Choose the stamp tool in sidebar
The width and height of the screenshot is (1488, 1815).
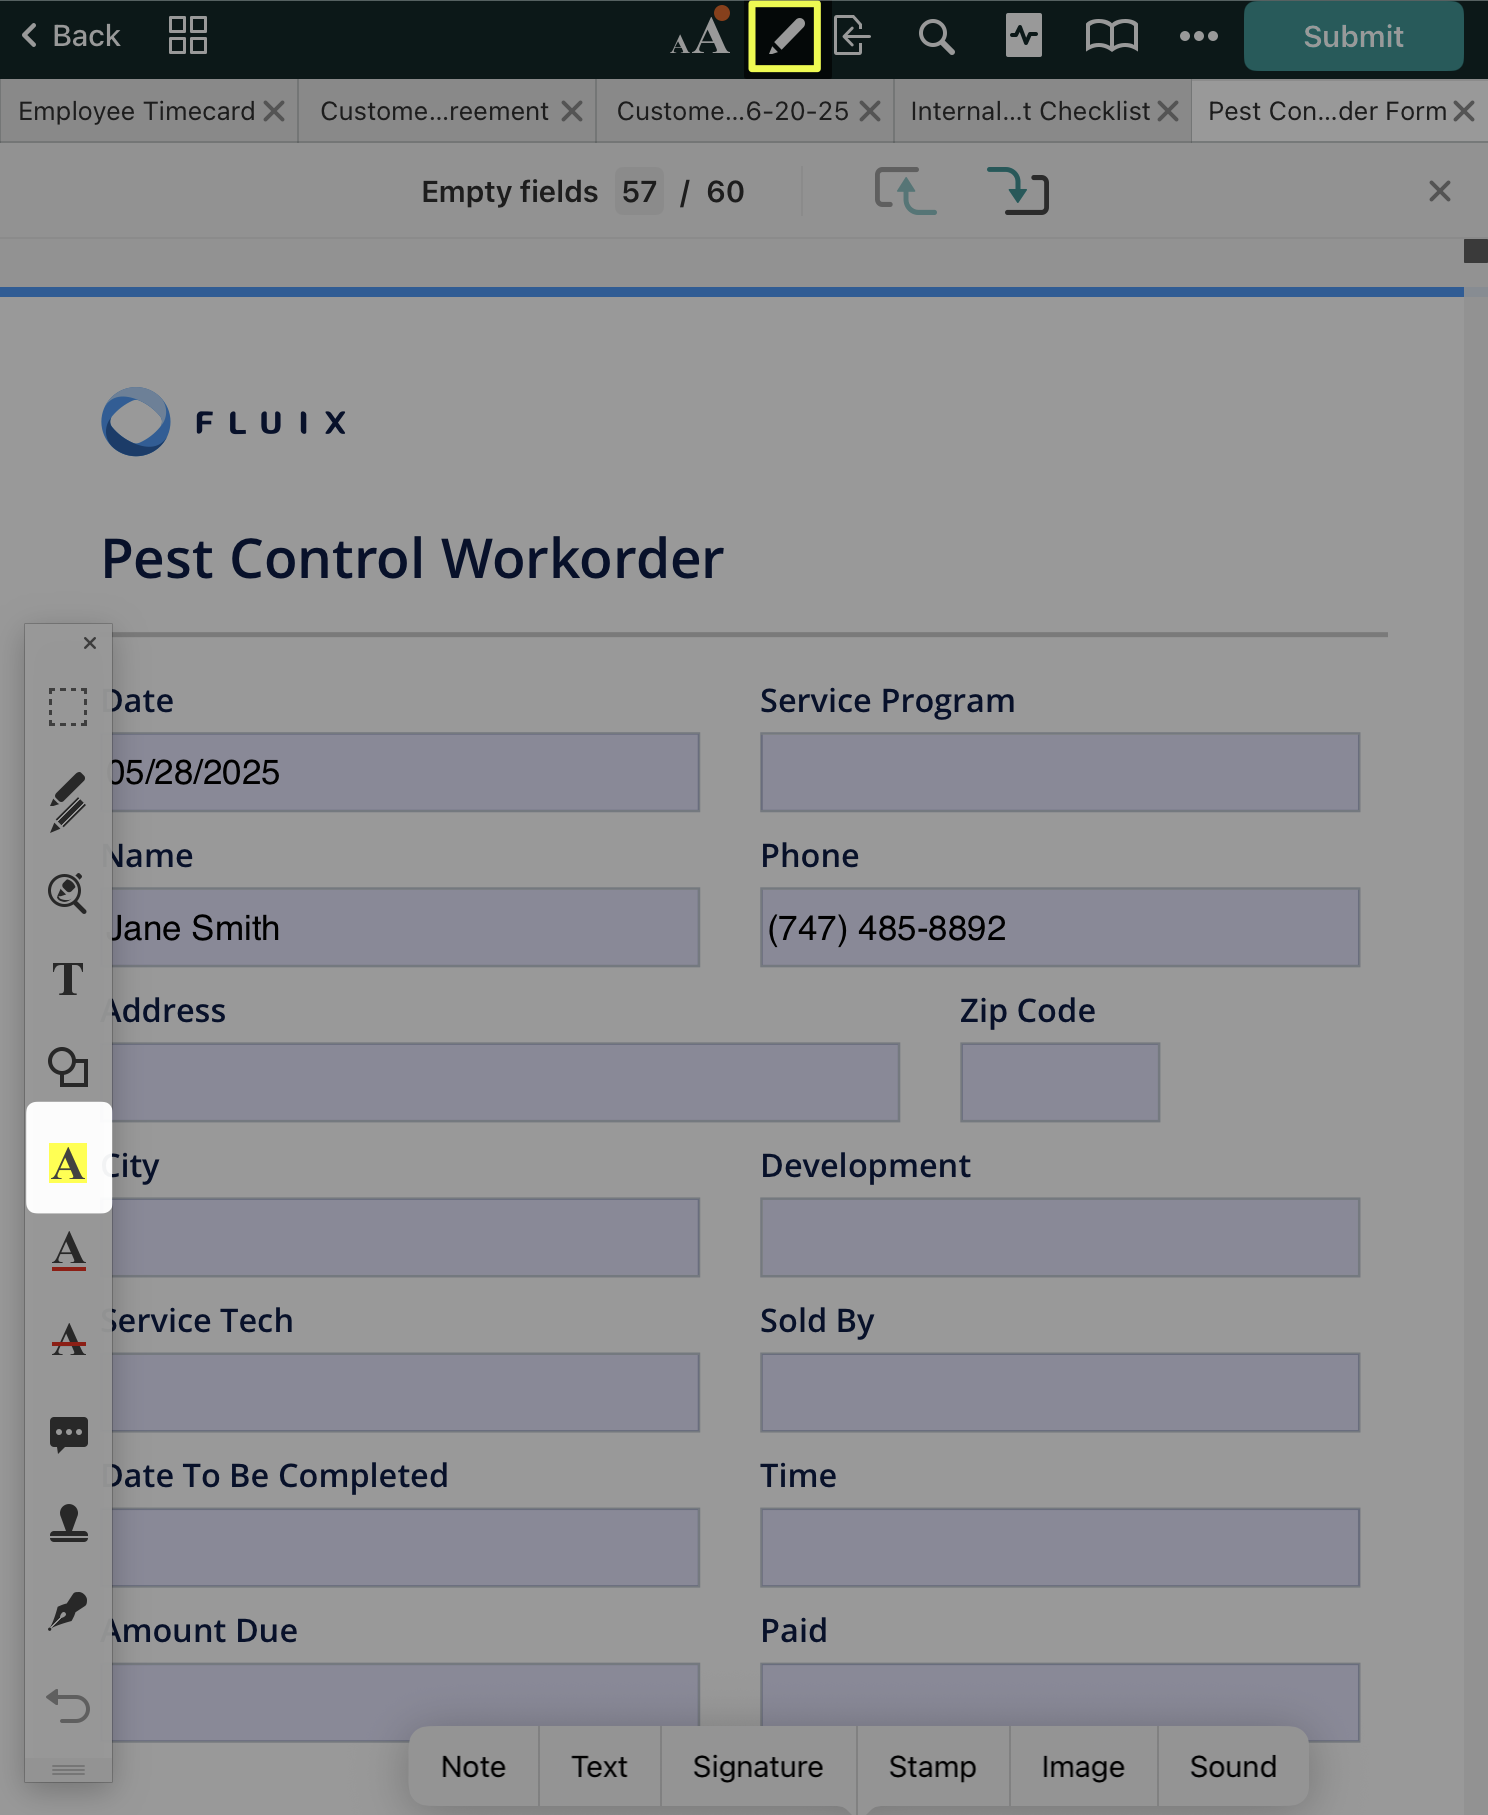click(68, 1523)
